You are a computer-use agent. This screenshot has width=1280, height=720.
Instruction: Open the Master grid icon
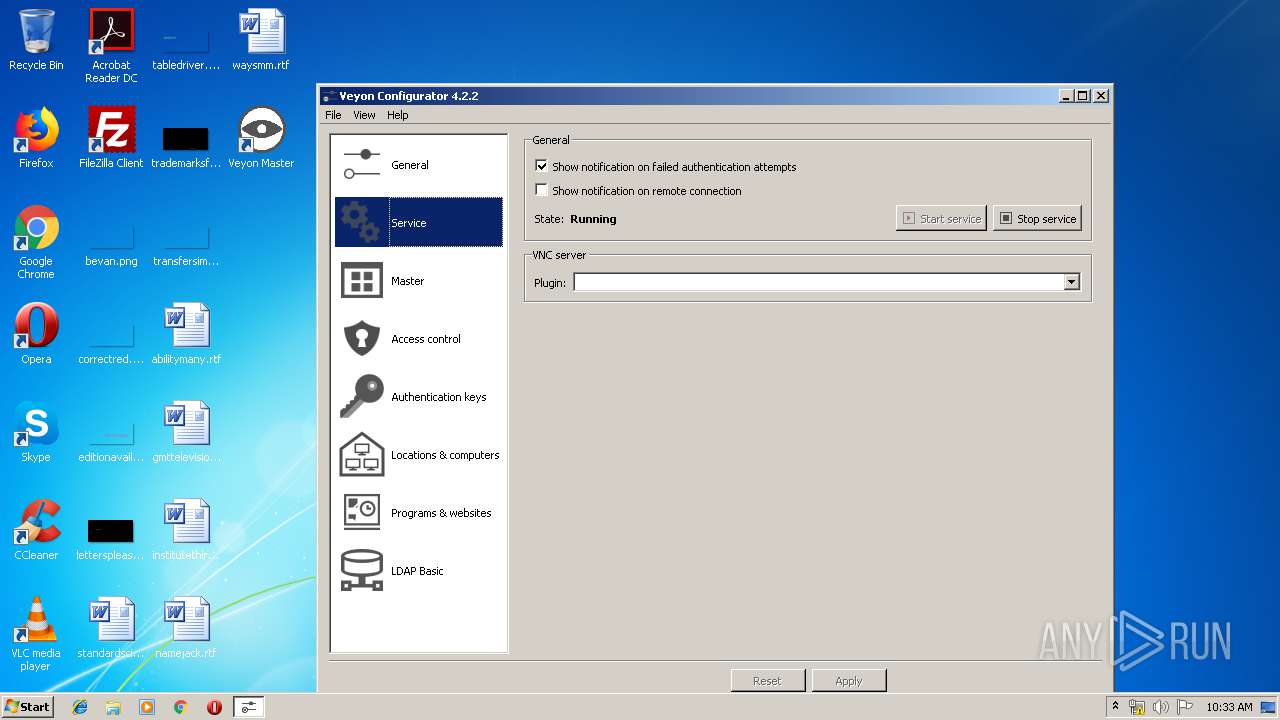[362, 281]
